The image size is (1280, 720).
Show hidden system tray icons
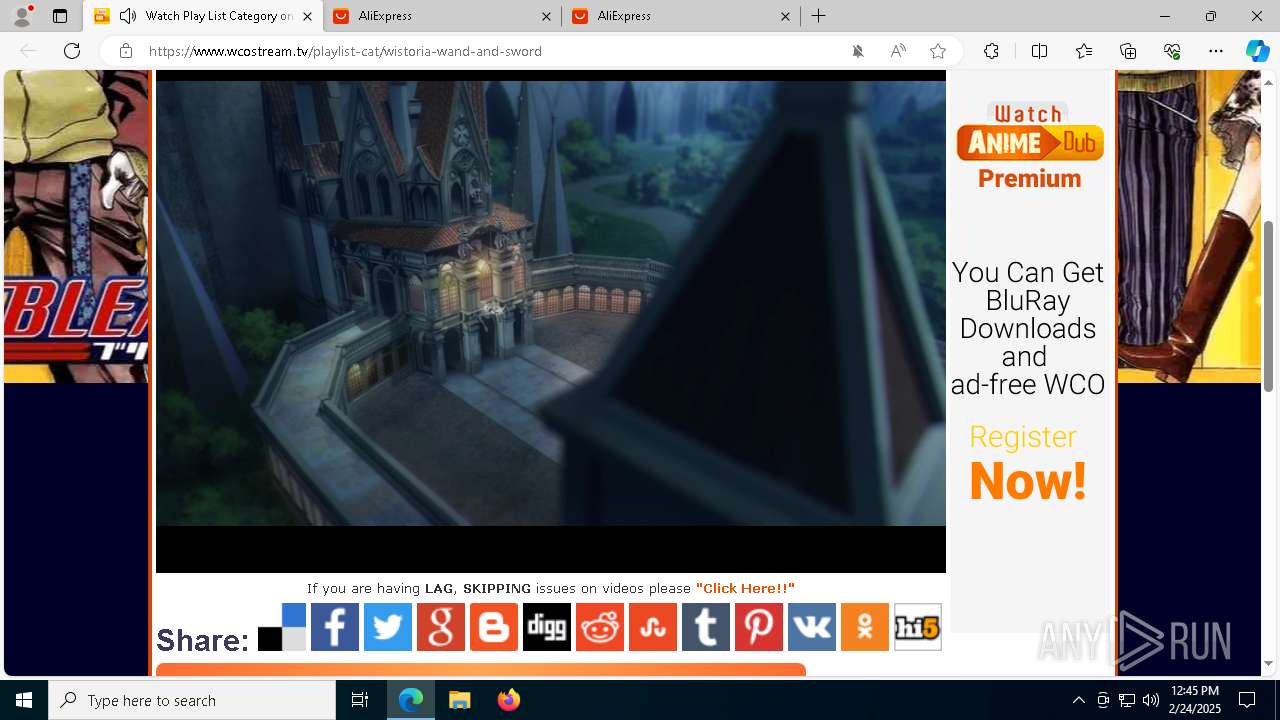coord(1078,700)
